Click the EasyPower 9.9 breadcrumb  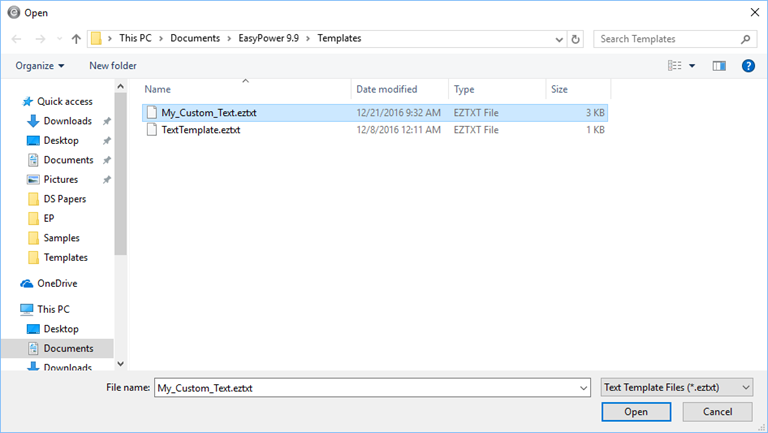point(264,39)
